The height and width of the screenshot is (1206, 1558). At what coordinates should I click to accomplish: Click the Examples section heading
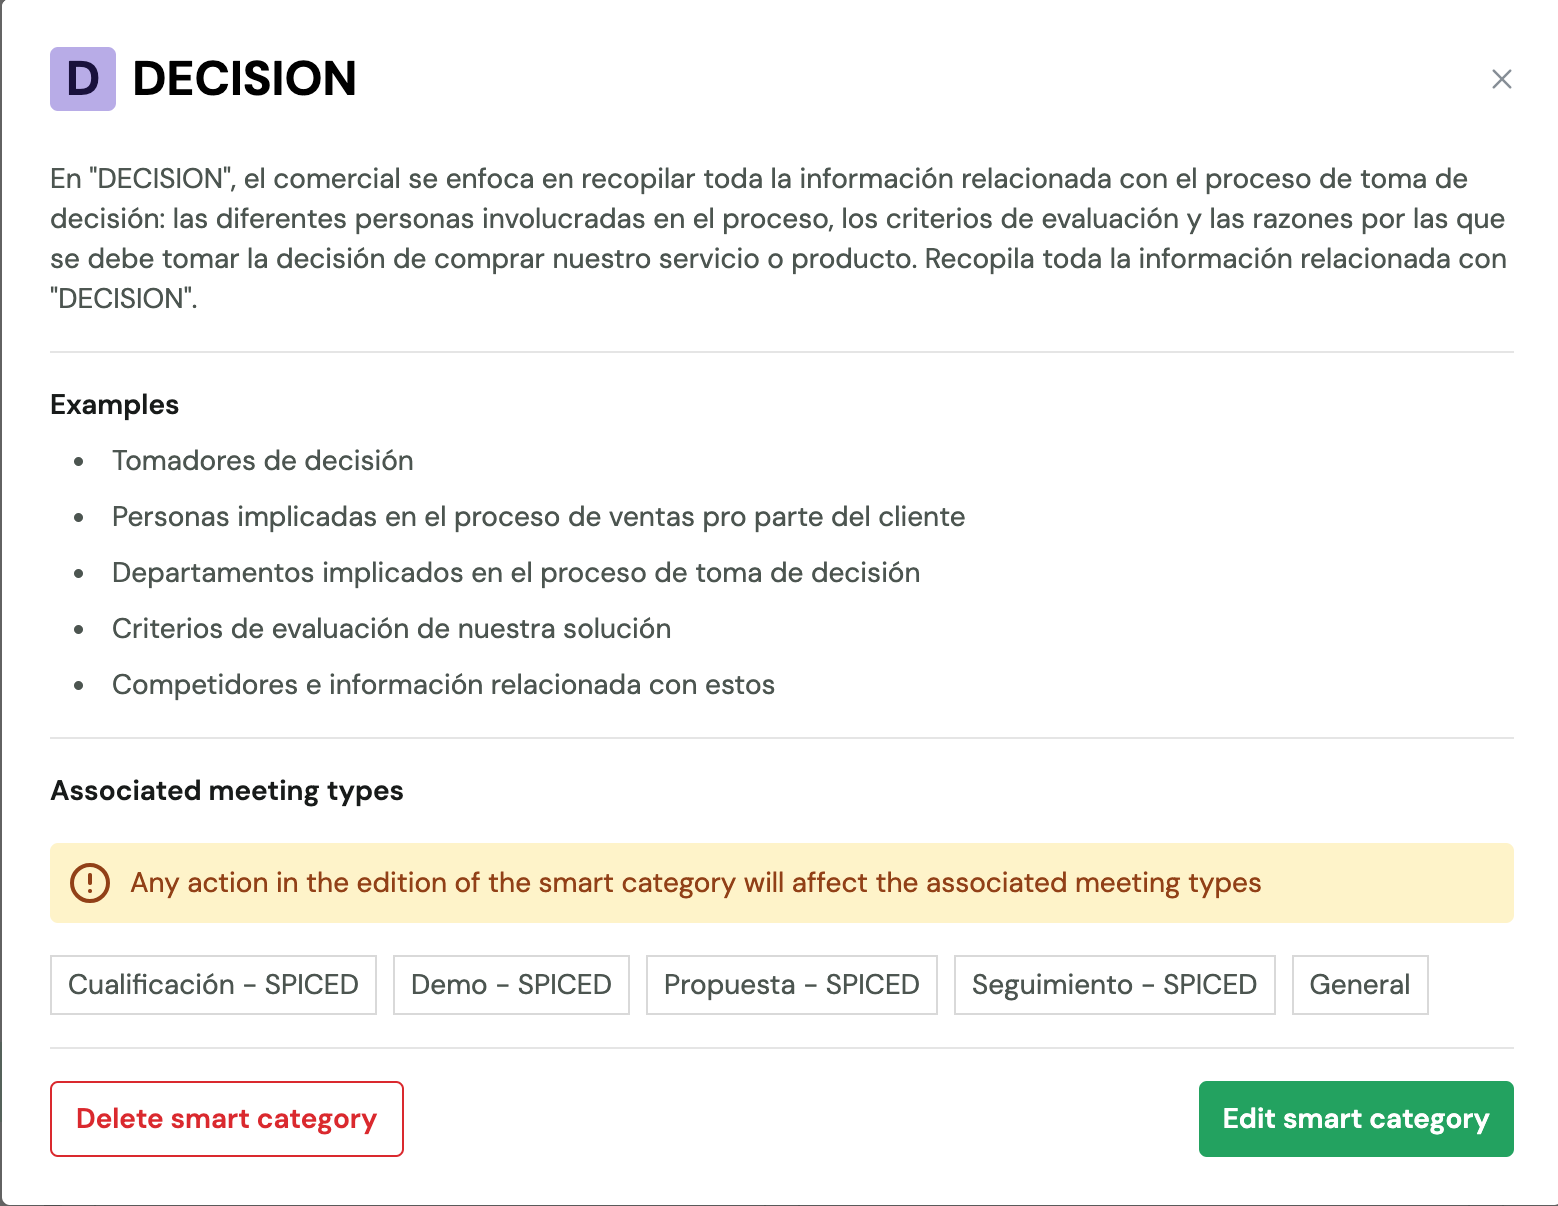(115, 405)
